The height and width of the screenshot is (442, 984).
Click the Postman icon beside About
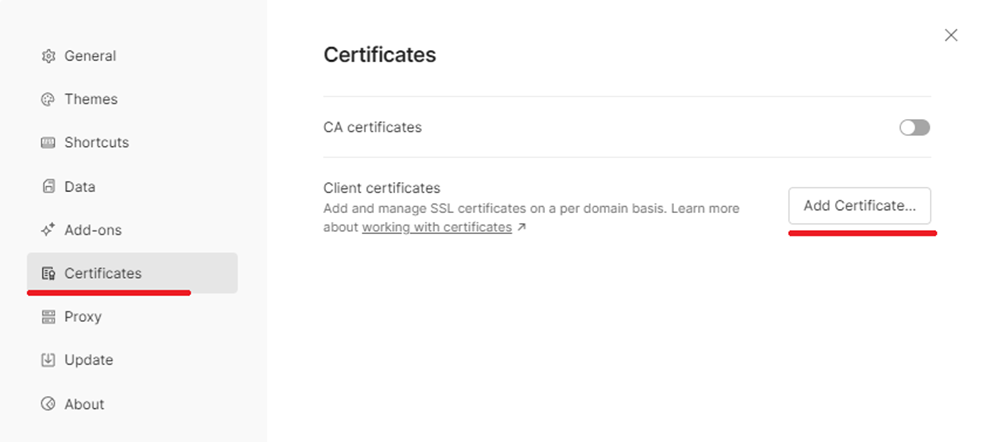point(48,404)
